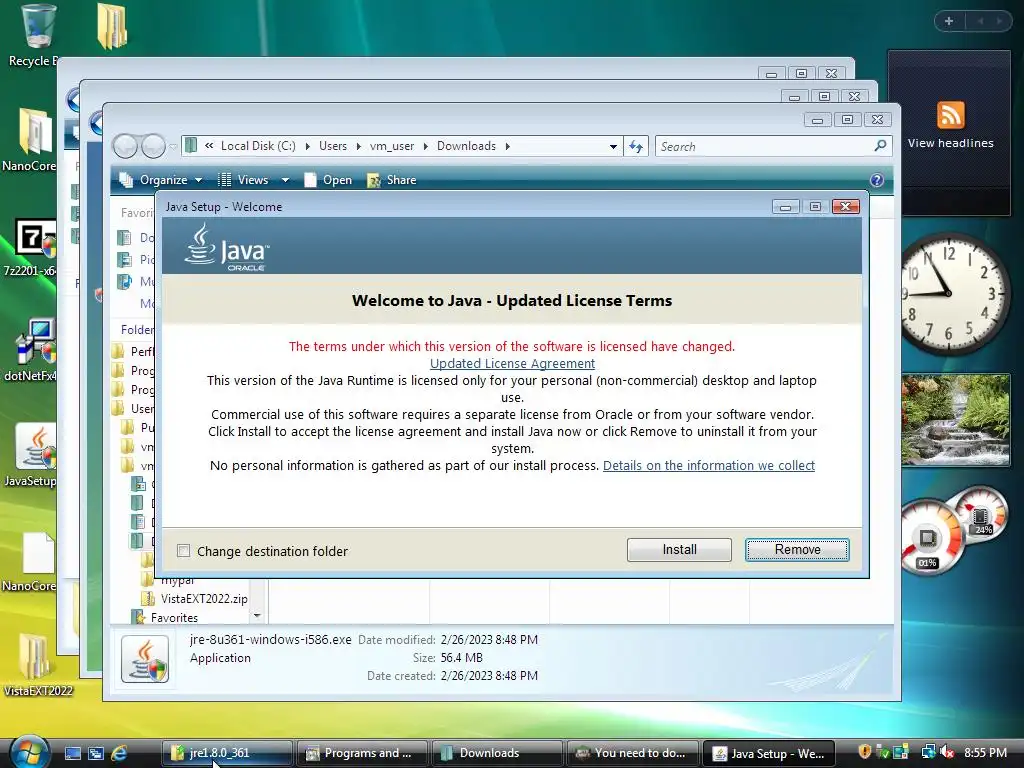
Task: Click the security shield tray icon
Action: tap(865, 752)
